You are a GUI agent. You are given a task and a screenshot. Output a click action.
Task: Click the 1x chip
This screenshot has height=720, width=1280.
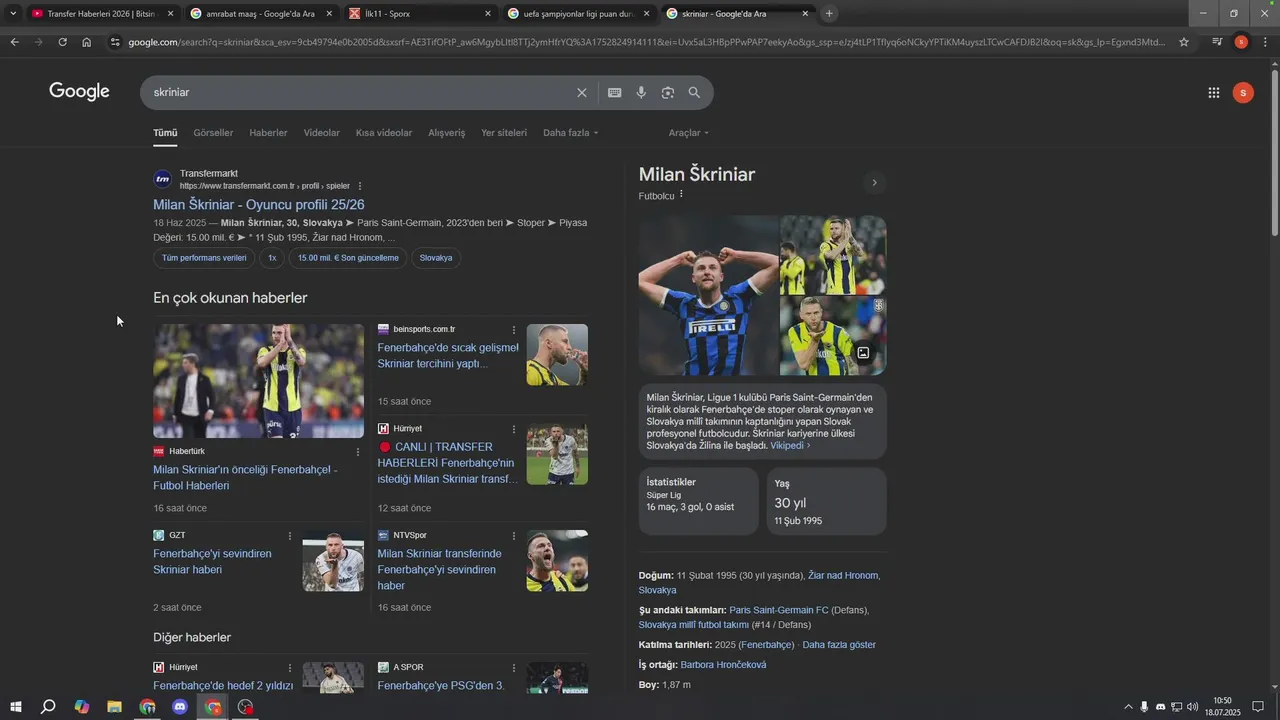click(x=272, y=258)
